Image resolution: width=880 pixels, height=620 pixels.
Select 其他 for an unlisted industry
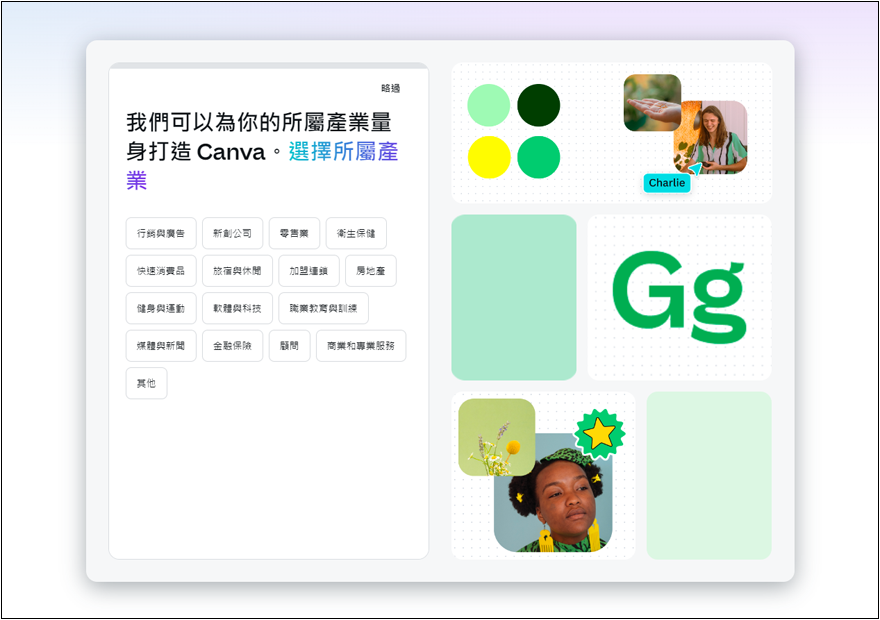point(146,383)
